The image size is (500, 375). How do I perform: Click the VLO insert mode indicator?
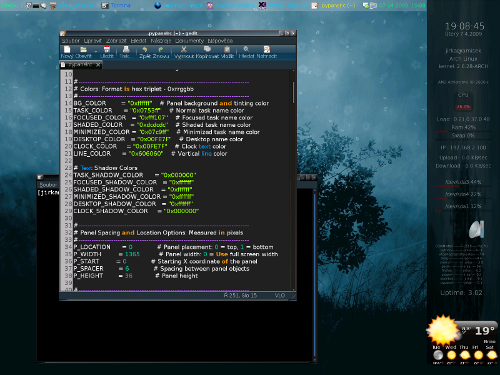(x=280, y=295)
